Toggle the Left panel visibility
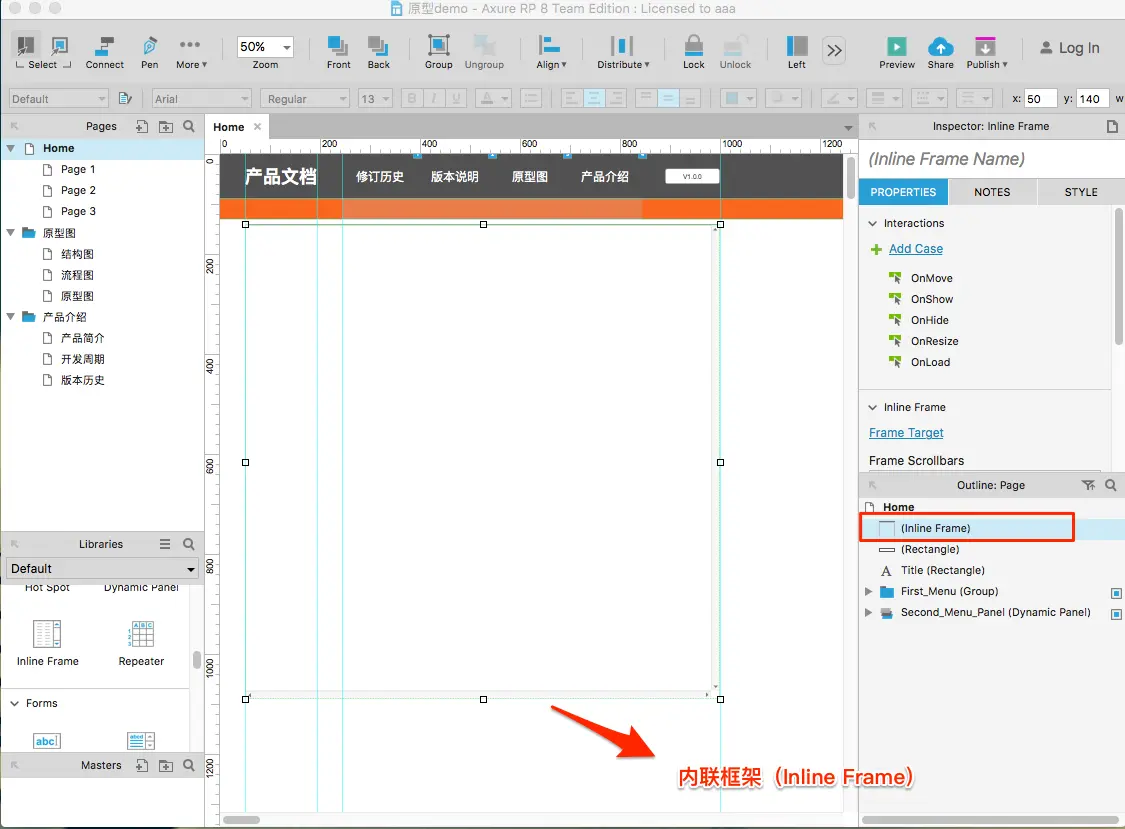 [x=796, y=52]
